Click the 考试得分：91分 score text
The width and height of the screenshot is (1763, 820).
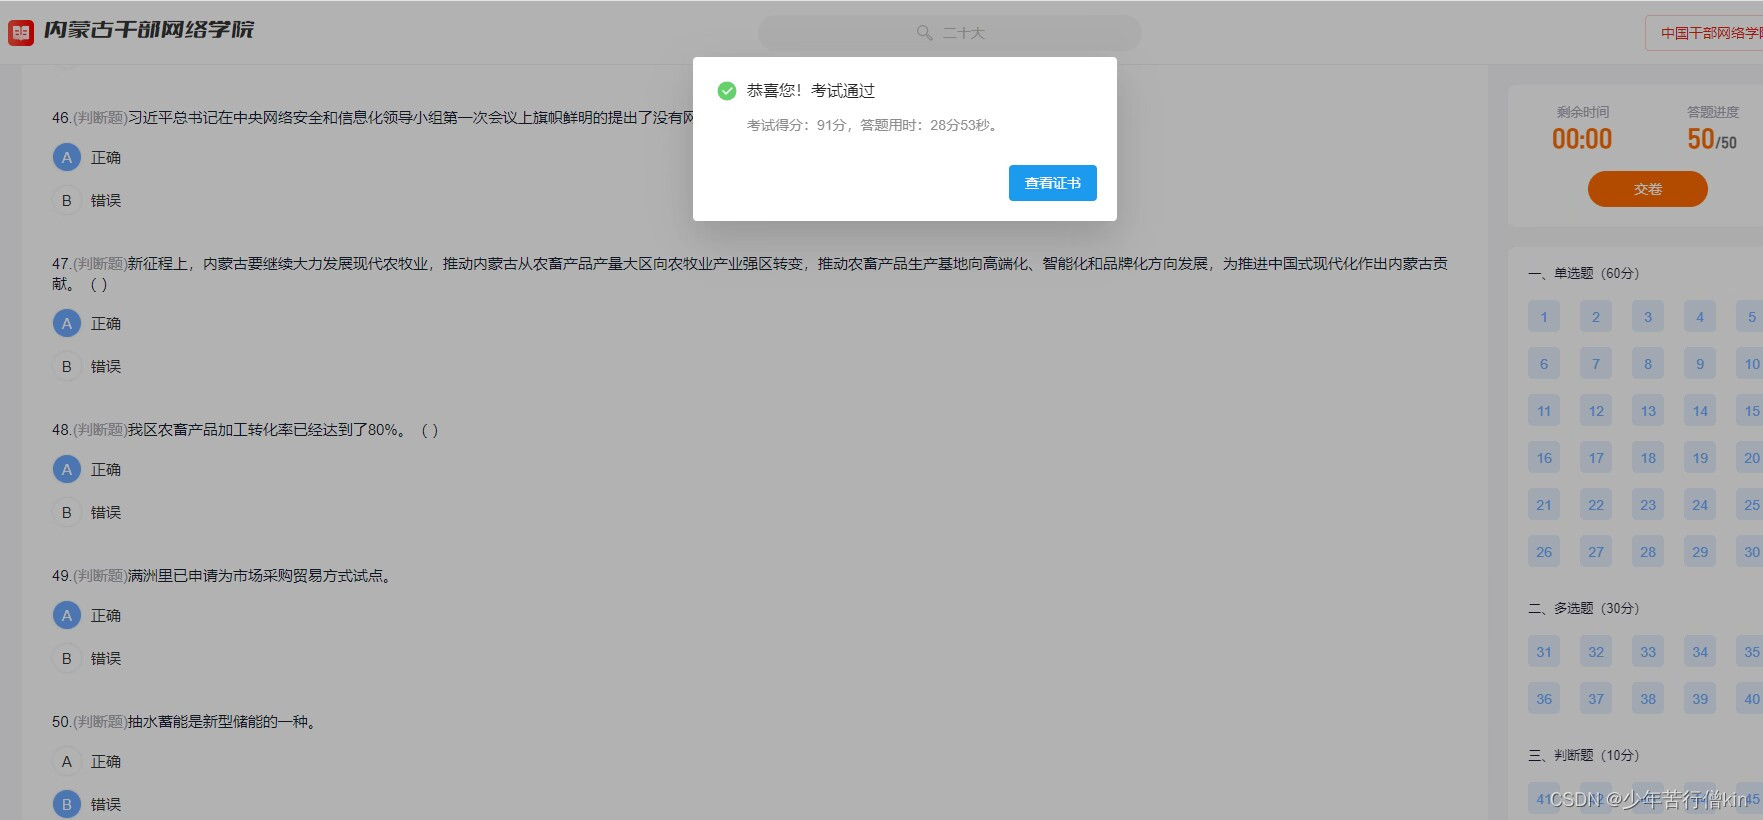click(x=797, y=125)
